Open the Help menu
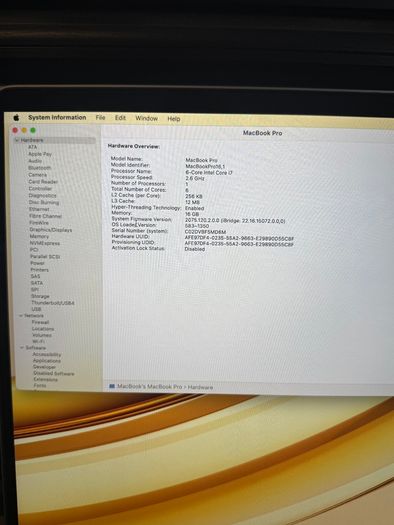Viewport: 394px width, 525px height. coord(174,119)
